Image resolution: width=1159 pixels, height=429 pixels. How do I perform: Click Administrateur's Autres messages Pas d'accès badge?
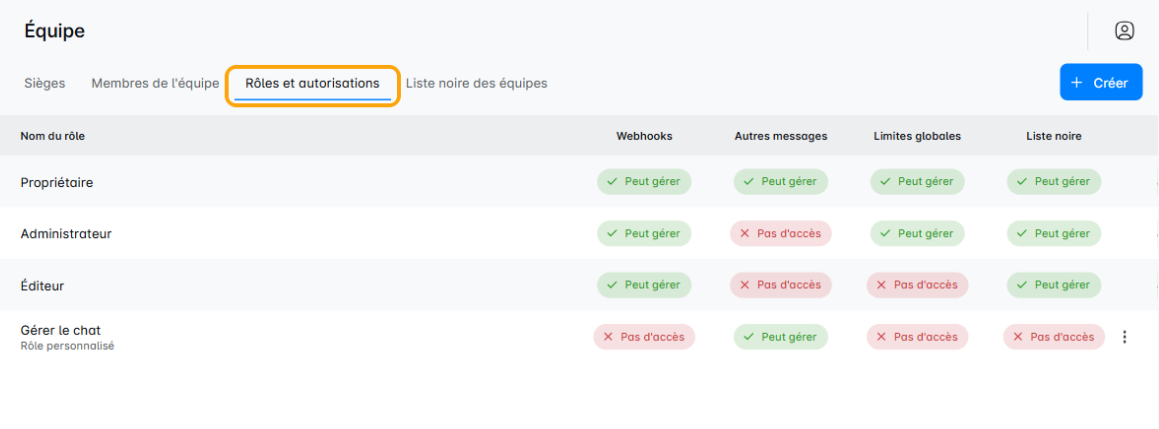(x=780, y=233)
